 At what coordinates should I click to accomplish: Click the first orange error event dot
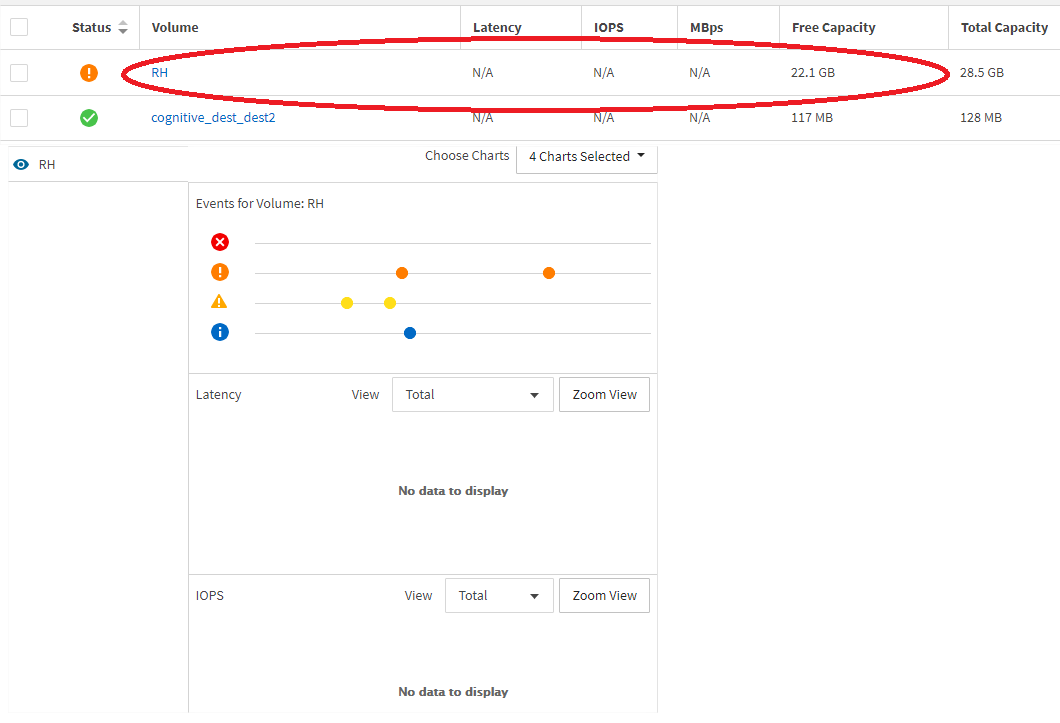[x=402, y=273]
